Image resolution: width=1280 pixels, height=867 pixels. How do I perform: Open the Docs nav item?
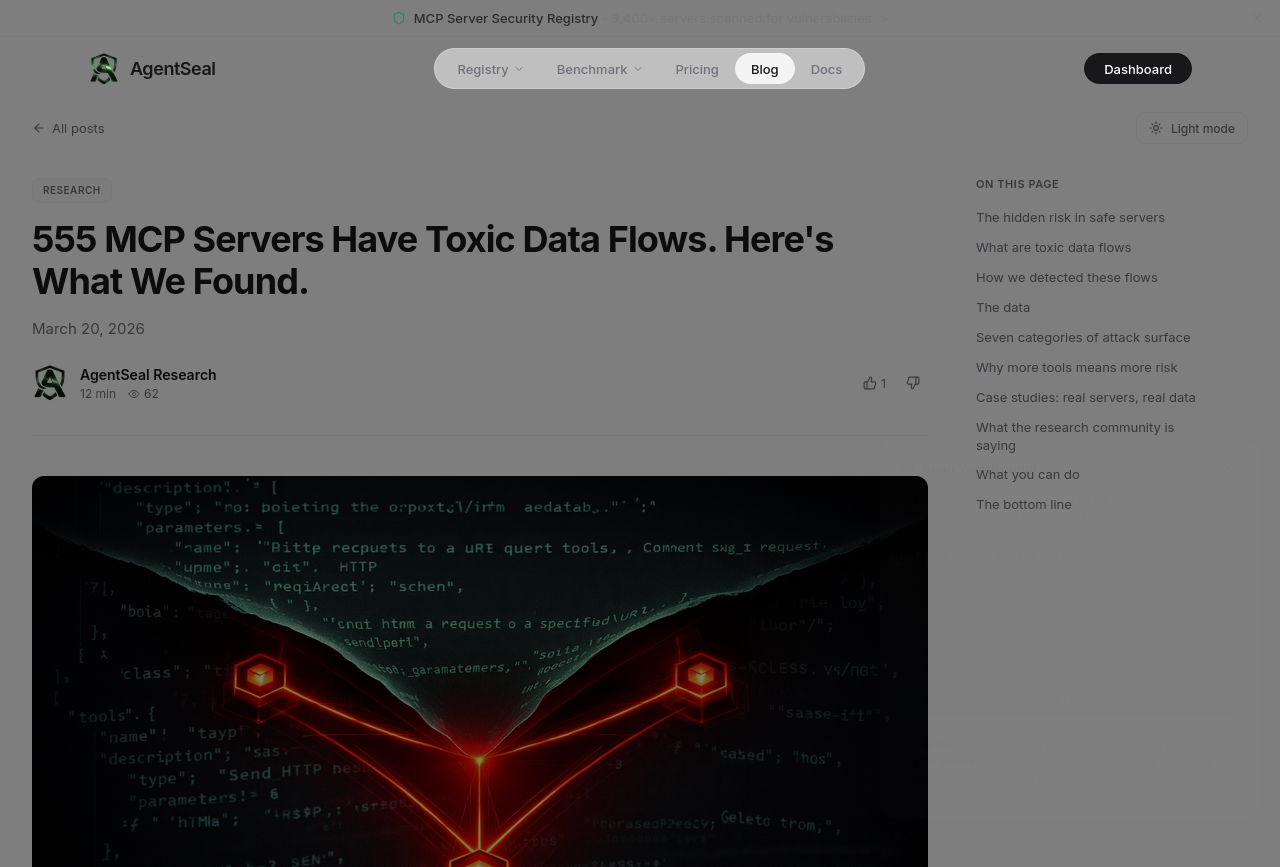(826, 69)
